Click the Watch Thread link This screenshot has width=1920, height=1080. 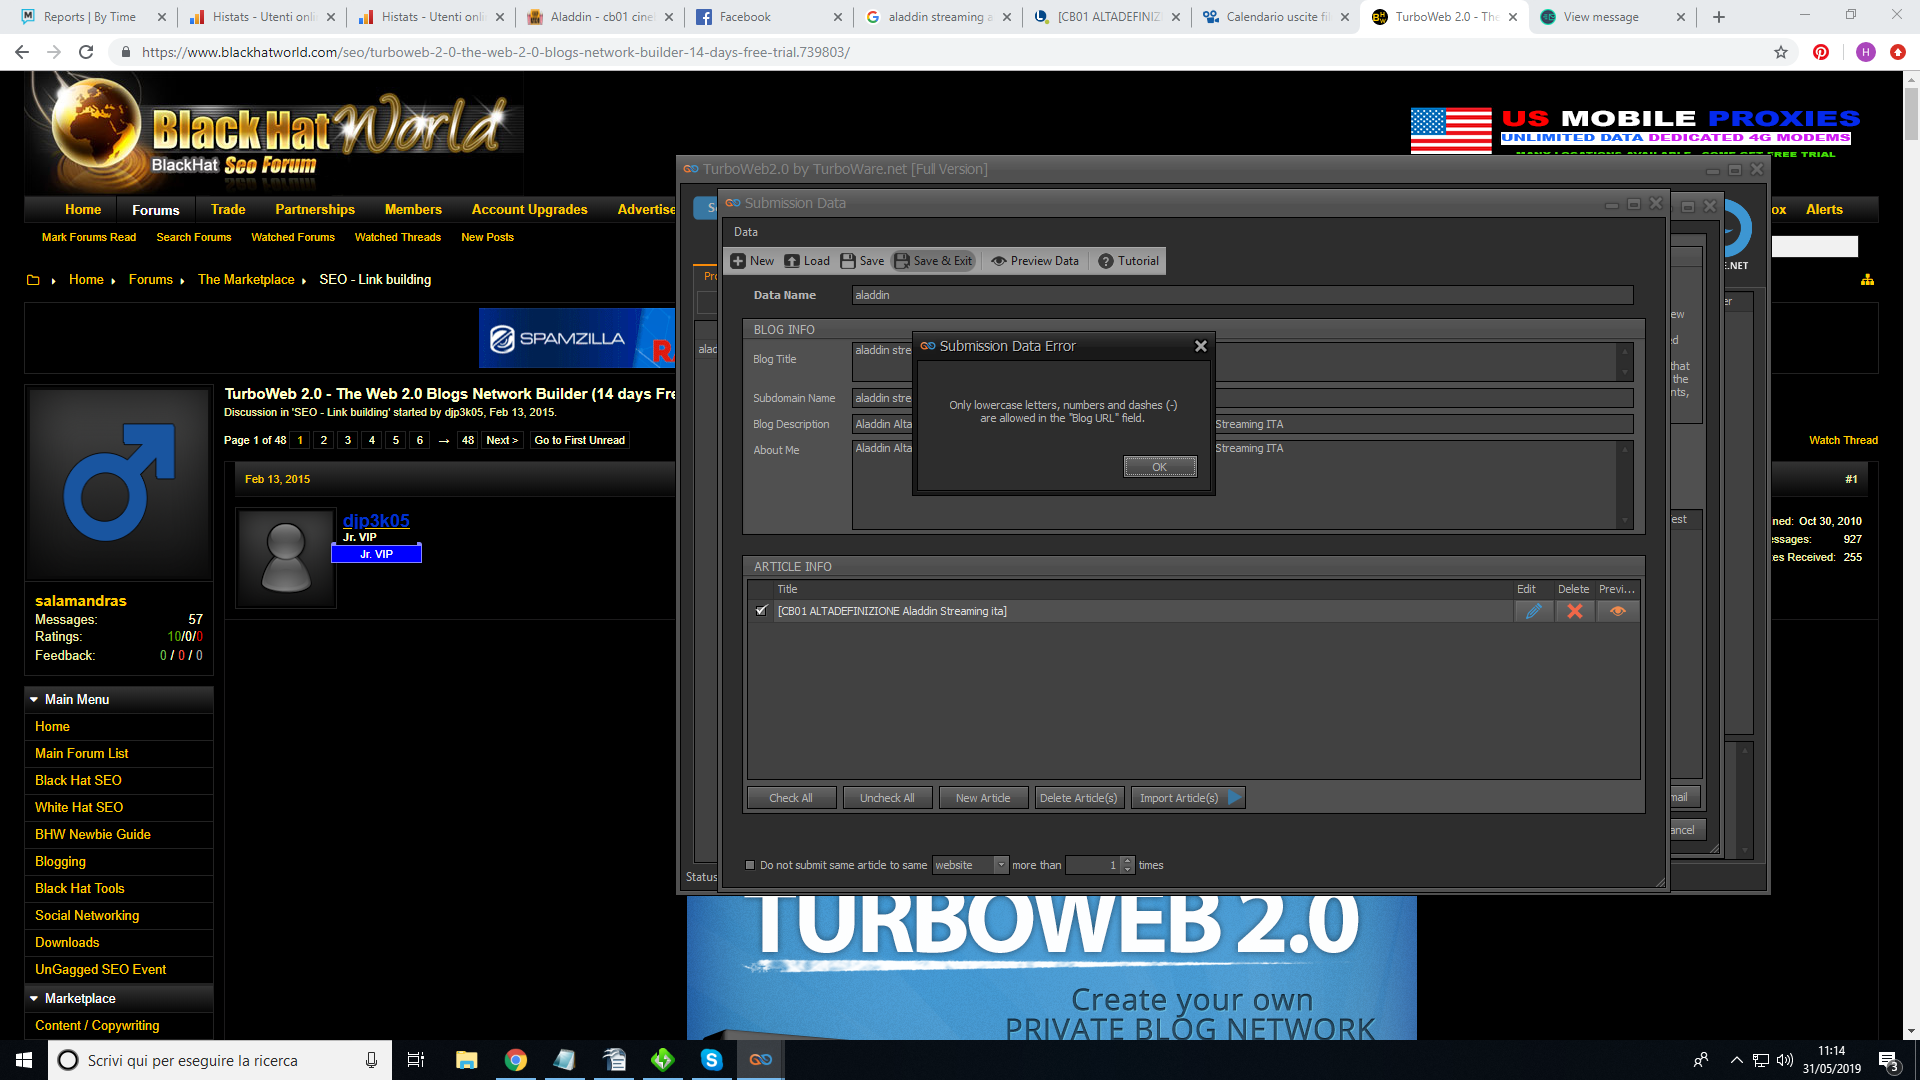click(x=1843, y=440)
